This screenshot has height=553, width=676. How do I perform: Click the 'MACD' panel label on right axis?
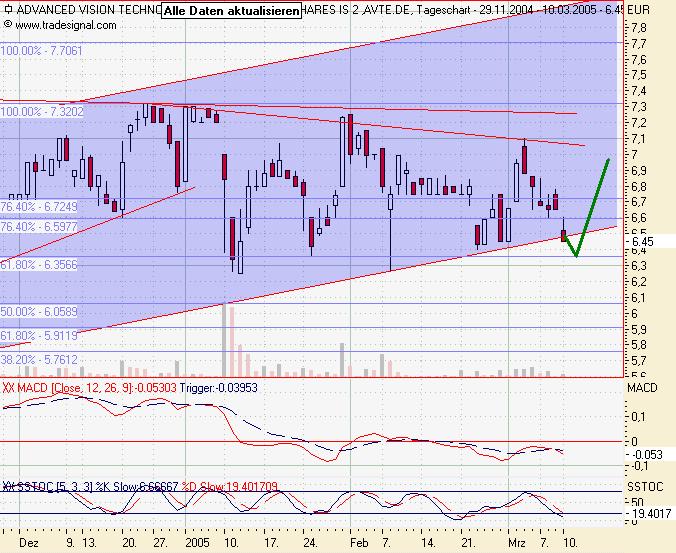click(x=642, y=388)
